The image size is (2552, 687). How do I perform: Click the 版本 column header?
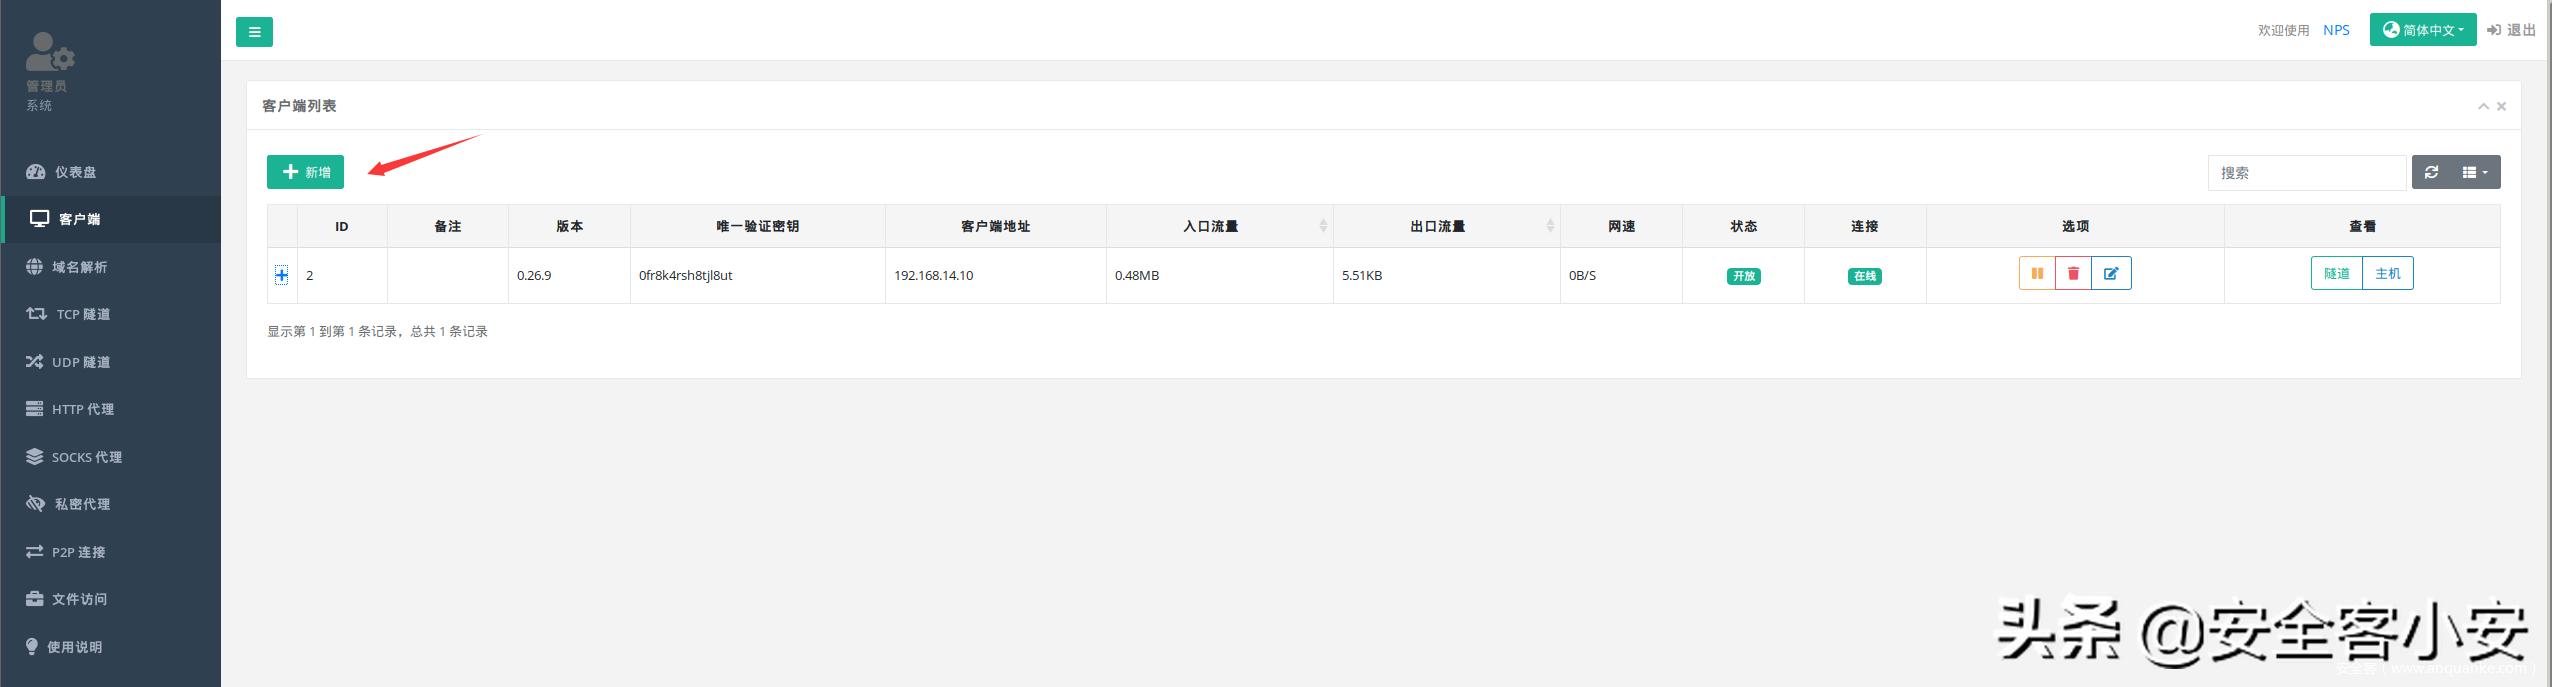coord(570,226)
